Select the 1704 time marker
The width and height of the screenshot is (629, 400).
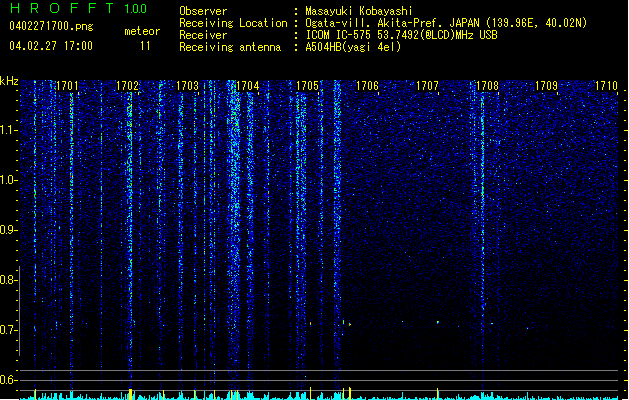click(248, 86)
